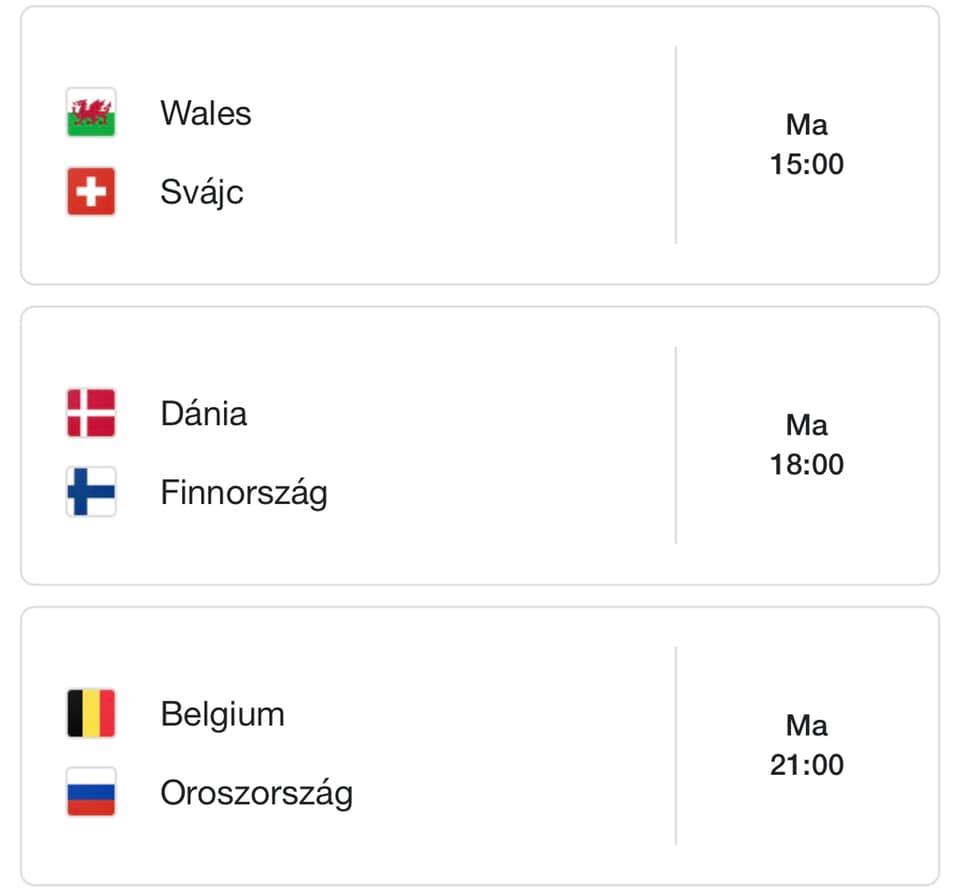Select the Oroszország team name
Image resolution: width=960 pixels, height=888 pixels.
point(257,794)
